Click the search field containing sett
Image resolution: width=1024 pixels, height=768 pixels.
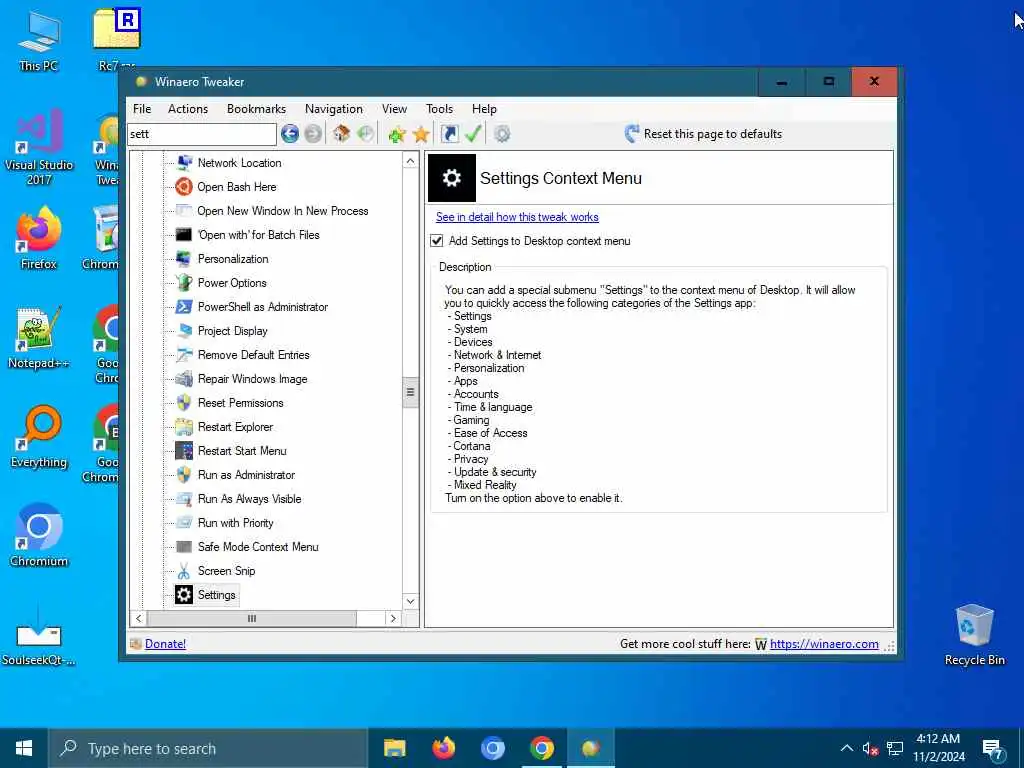click(202, 134)
